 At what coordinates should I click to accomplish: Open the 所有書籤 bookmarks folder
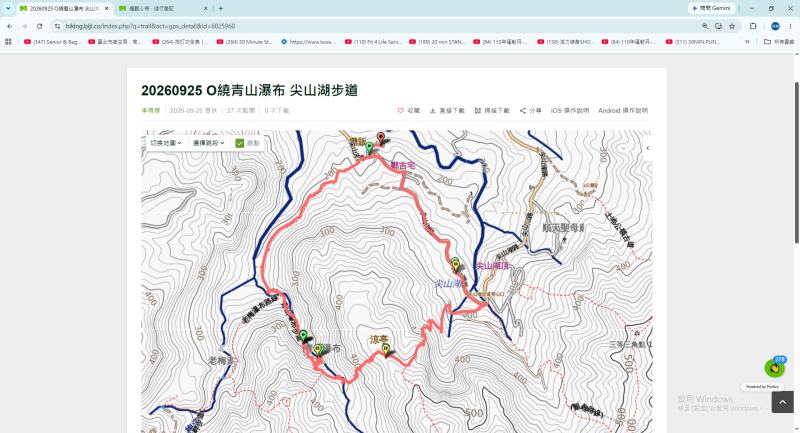point(779,42)
